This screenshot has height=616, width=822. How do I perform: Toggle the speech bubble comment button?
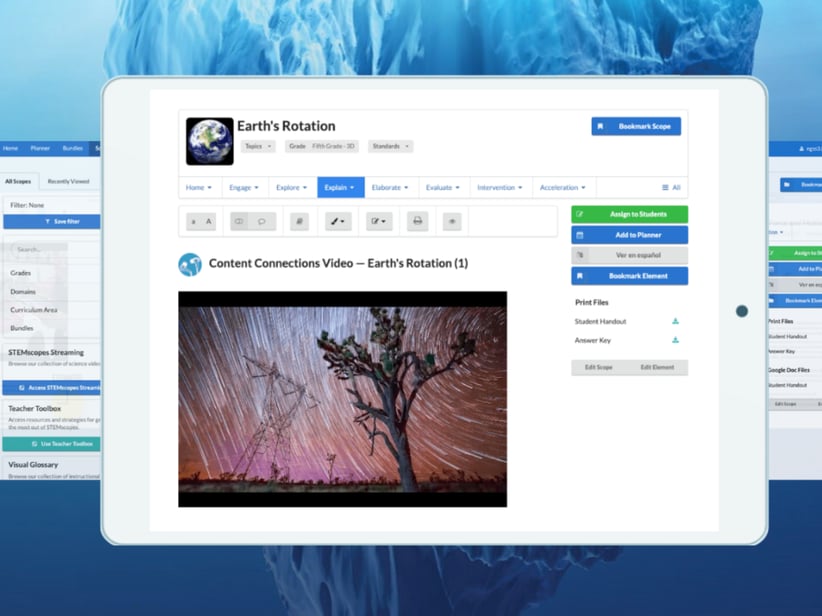pyautogui.click(x=262, y=221)
